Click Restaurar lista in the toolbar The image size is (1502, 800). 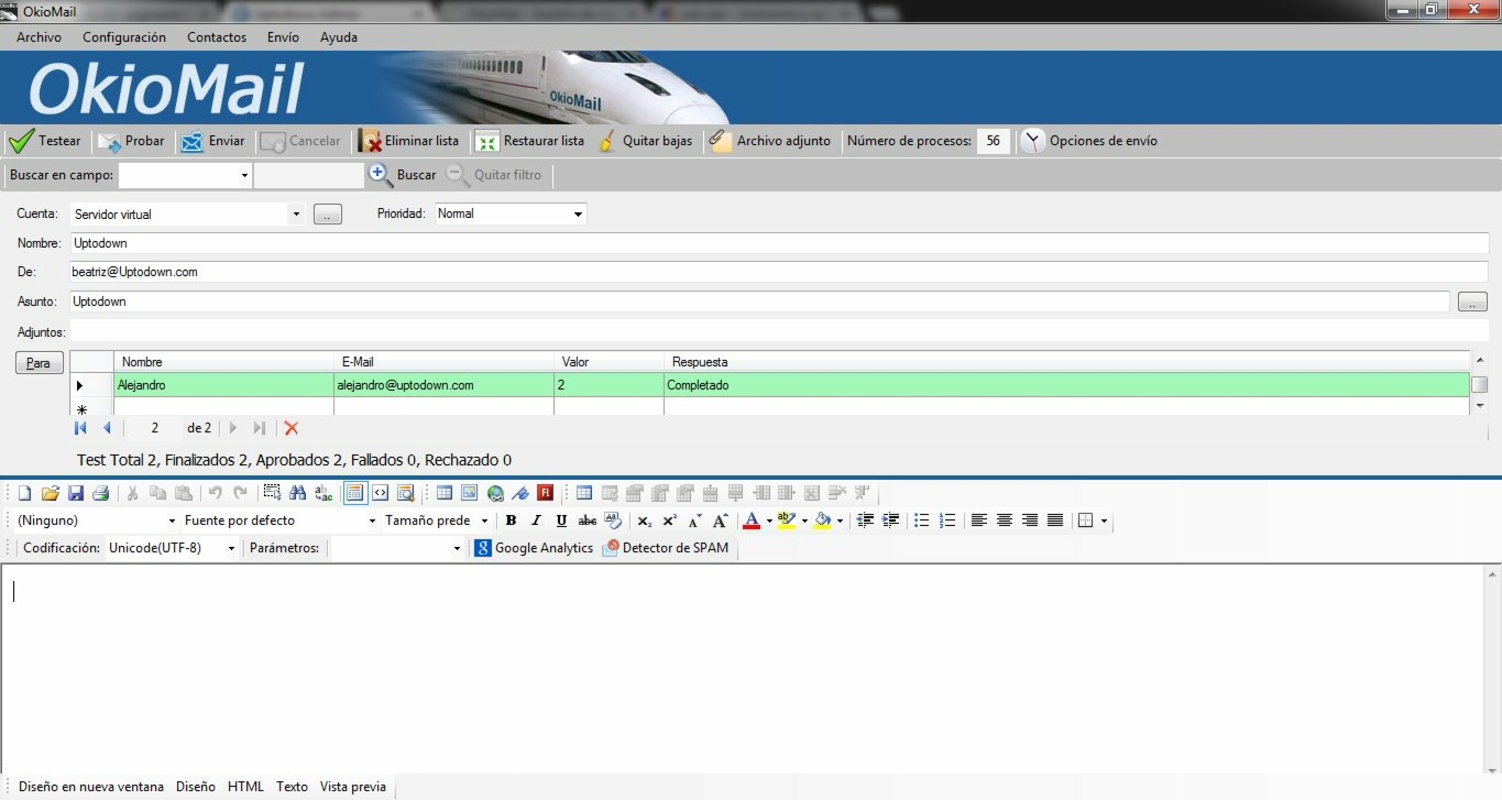[530, 141]
